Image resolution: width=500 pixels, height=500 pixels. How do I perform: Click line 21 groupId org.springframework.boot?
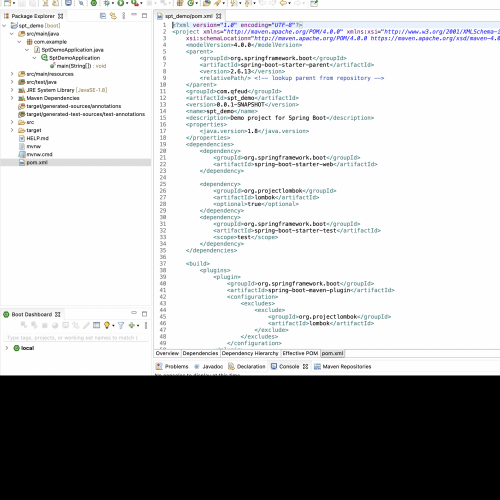click(x=287, y=157)
